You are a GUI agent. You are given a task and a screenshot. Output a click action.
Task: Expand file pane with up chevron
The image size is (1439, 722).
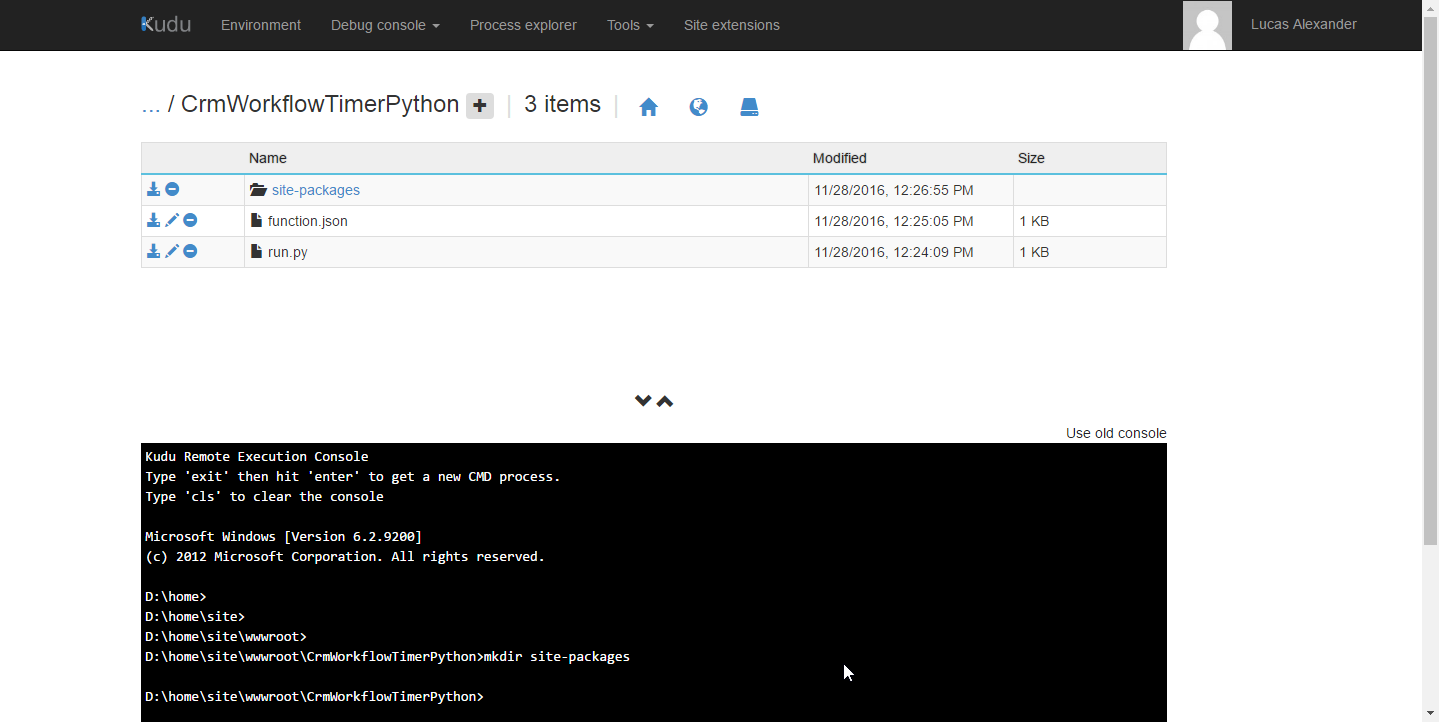[x=665, y=401]
